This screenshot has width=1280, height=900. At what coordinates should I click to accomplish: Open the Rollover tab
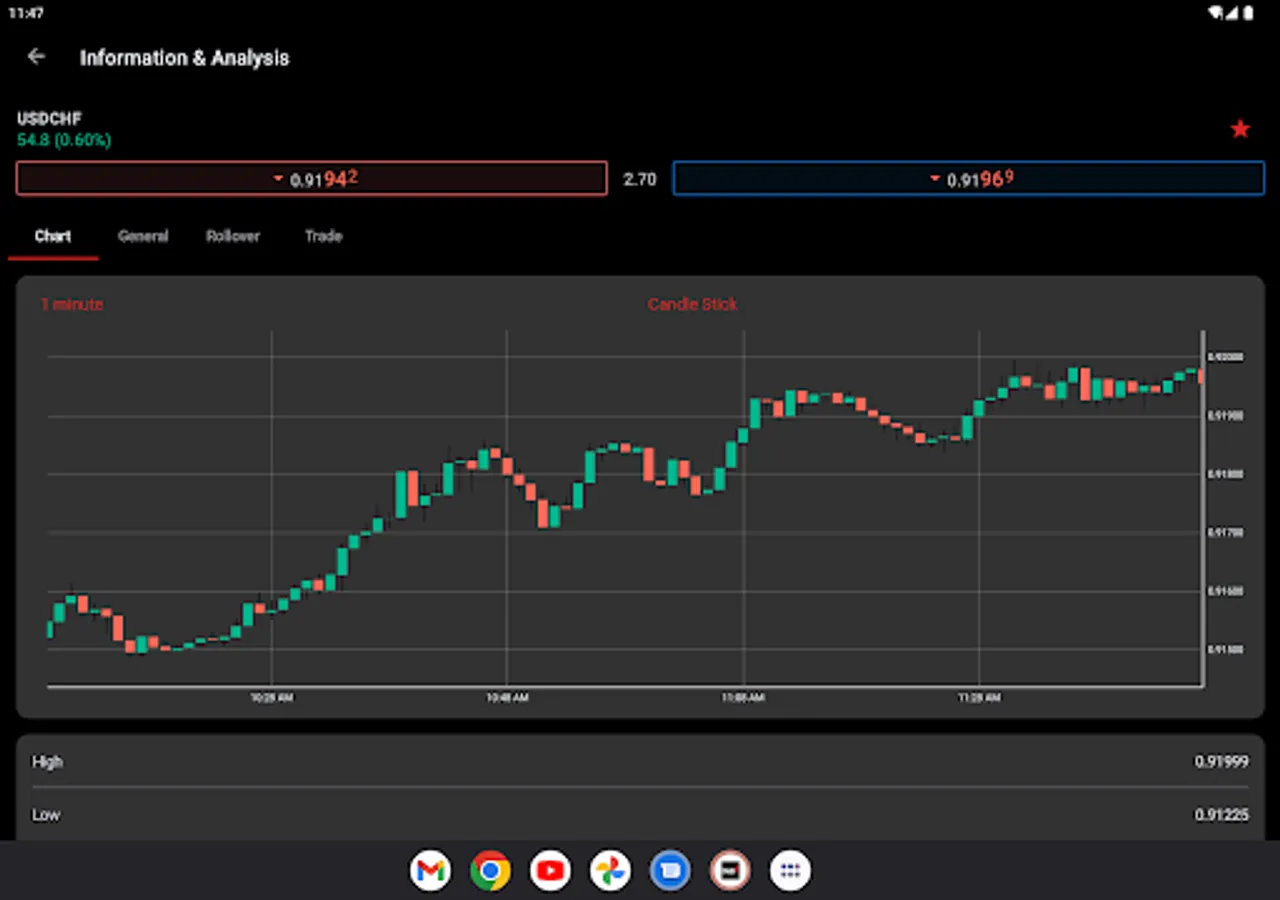233,237
